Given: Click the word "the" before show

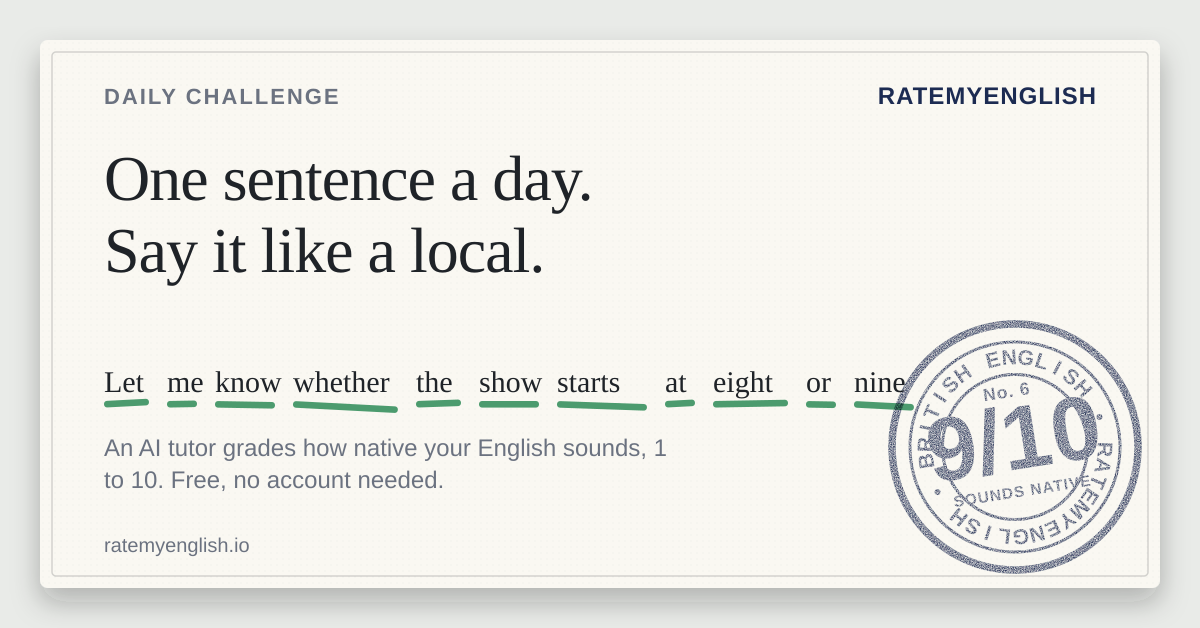Looking at the screenshot, I should pyautogui.click(x=434, y=382).
